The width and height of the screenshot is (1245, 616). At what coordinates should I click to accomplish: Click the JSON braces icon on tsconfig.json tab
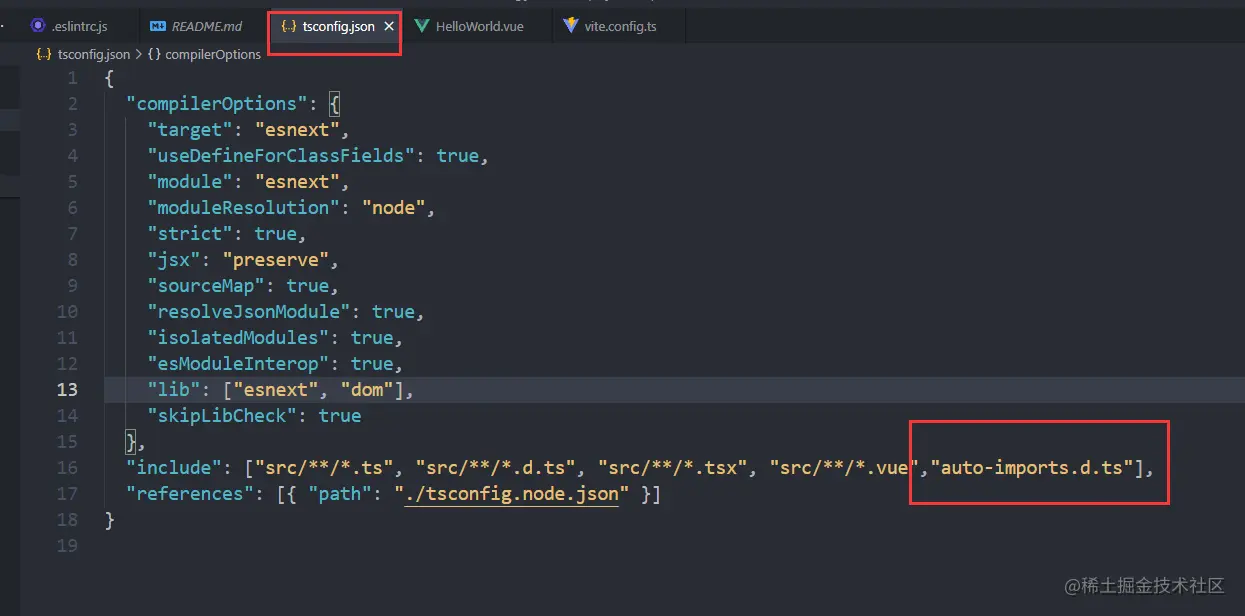(x=288, y=27)
